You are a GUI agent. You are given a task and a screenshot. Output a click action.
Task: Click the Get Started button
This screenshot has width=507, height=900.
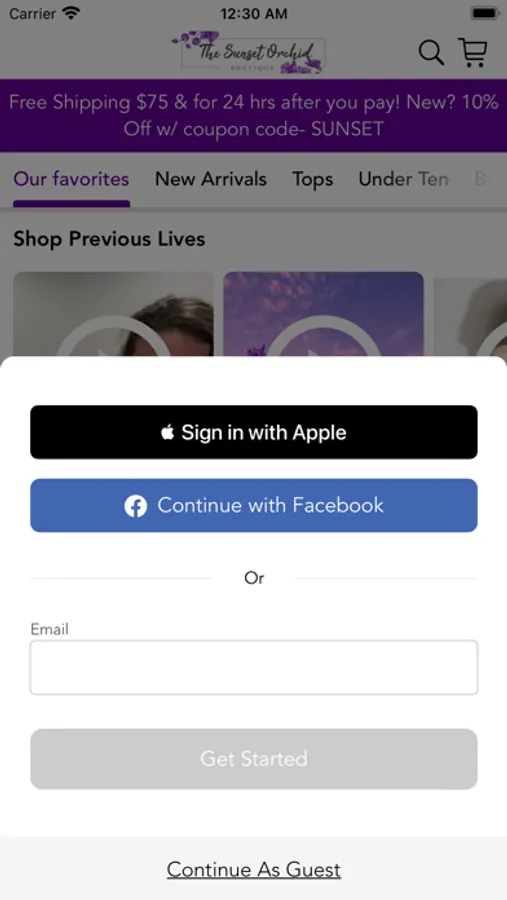point(254,759)
